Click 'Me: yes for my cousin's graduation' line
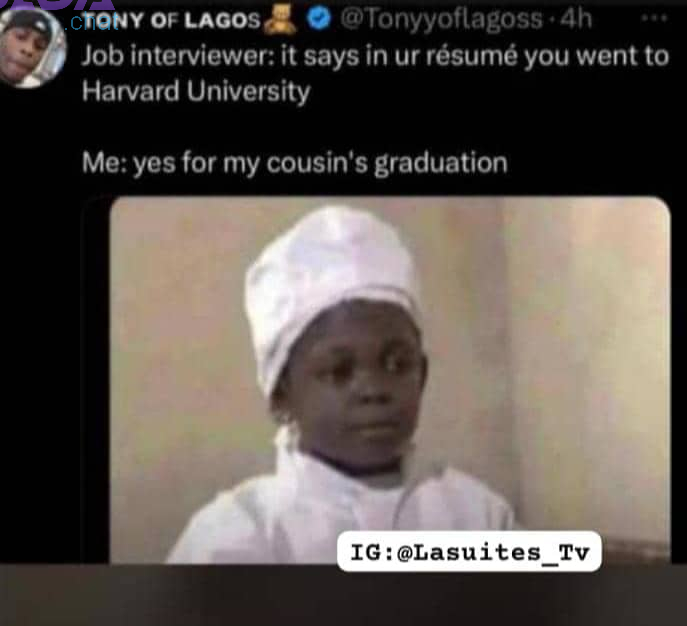687x626 pixels. pyautogui.click(x=295, y=163)
